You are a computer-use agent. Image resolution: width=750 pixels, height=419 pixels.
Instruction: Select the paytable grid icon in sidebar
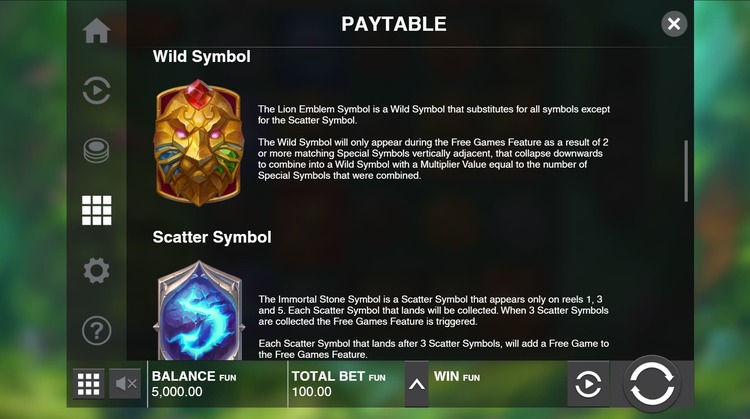coord(96,210)
